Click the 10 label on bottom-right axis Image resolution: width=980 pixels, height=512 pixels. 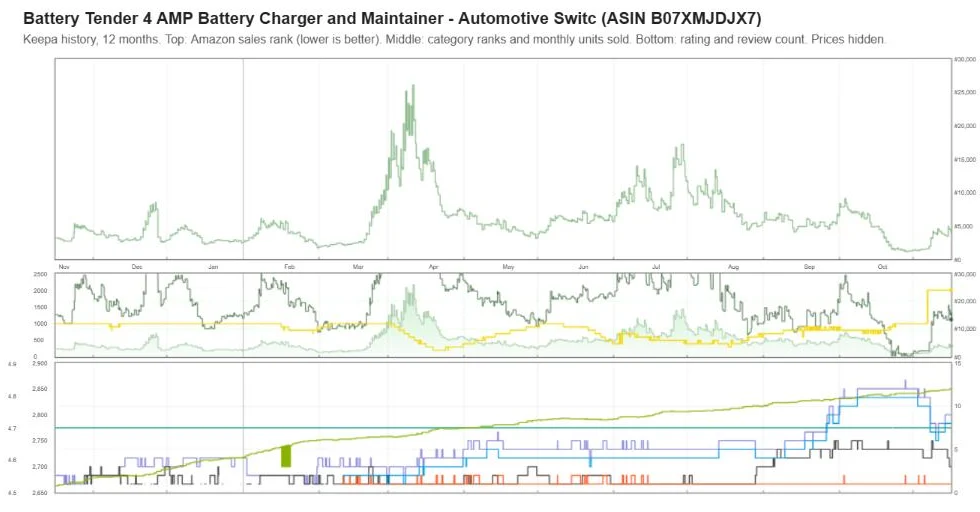(958, 406)
